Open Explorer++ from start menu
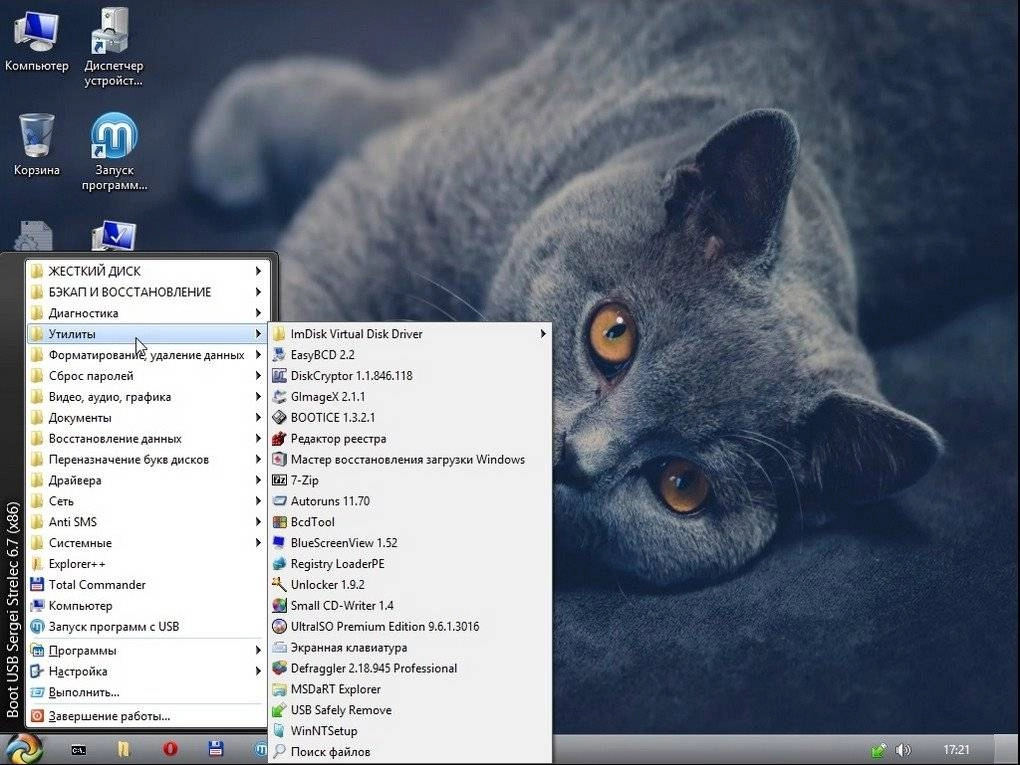This screenshot has width=1020, height=765. pos(146,563)
